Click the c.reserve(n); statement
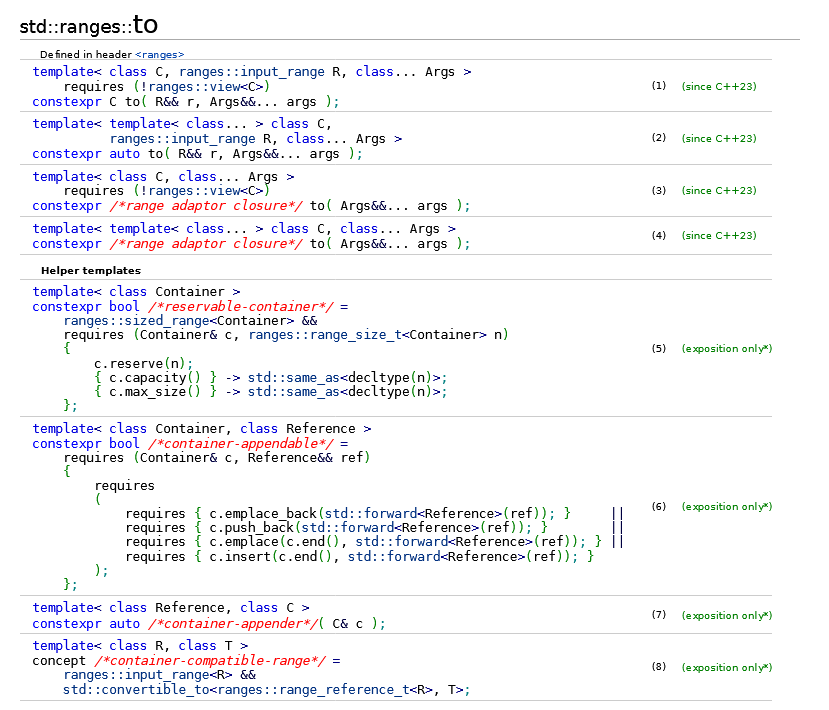This screenshot has height=710, width=829. (x=144, y=364)
